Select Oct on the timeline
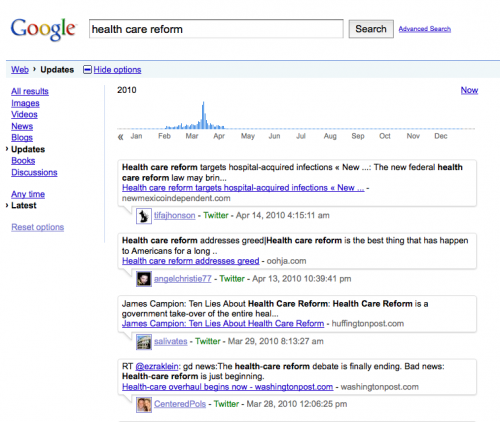The height and width of the screenshot is (422, 500). pos(385,136)
